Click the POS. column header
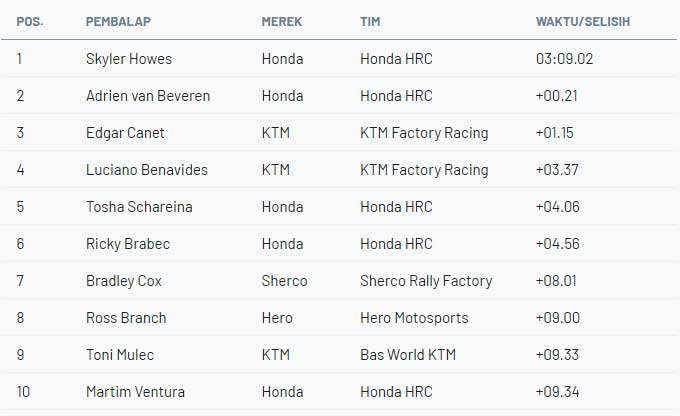The width and height of the screenshot is (680, 416). (29, 21)
